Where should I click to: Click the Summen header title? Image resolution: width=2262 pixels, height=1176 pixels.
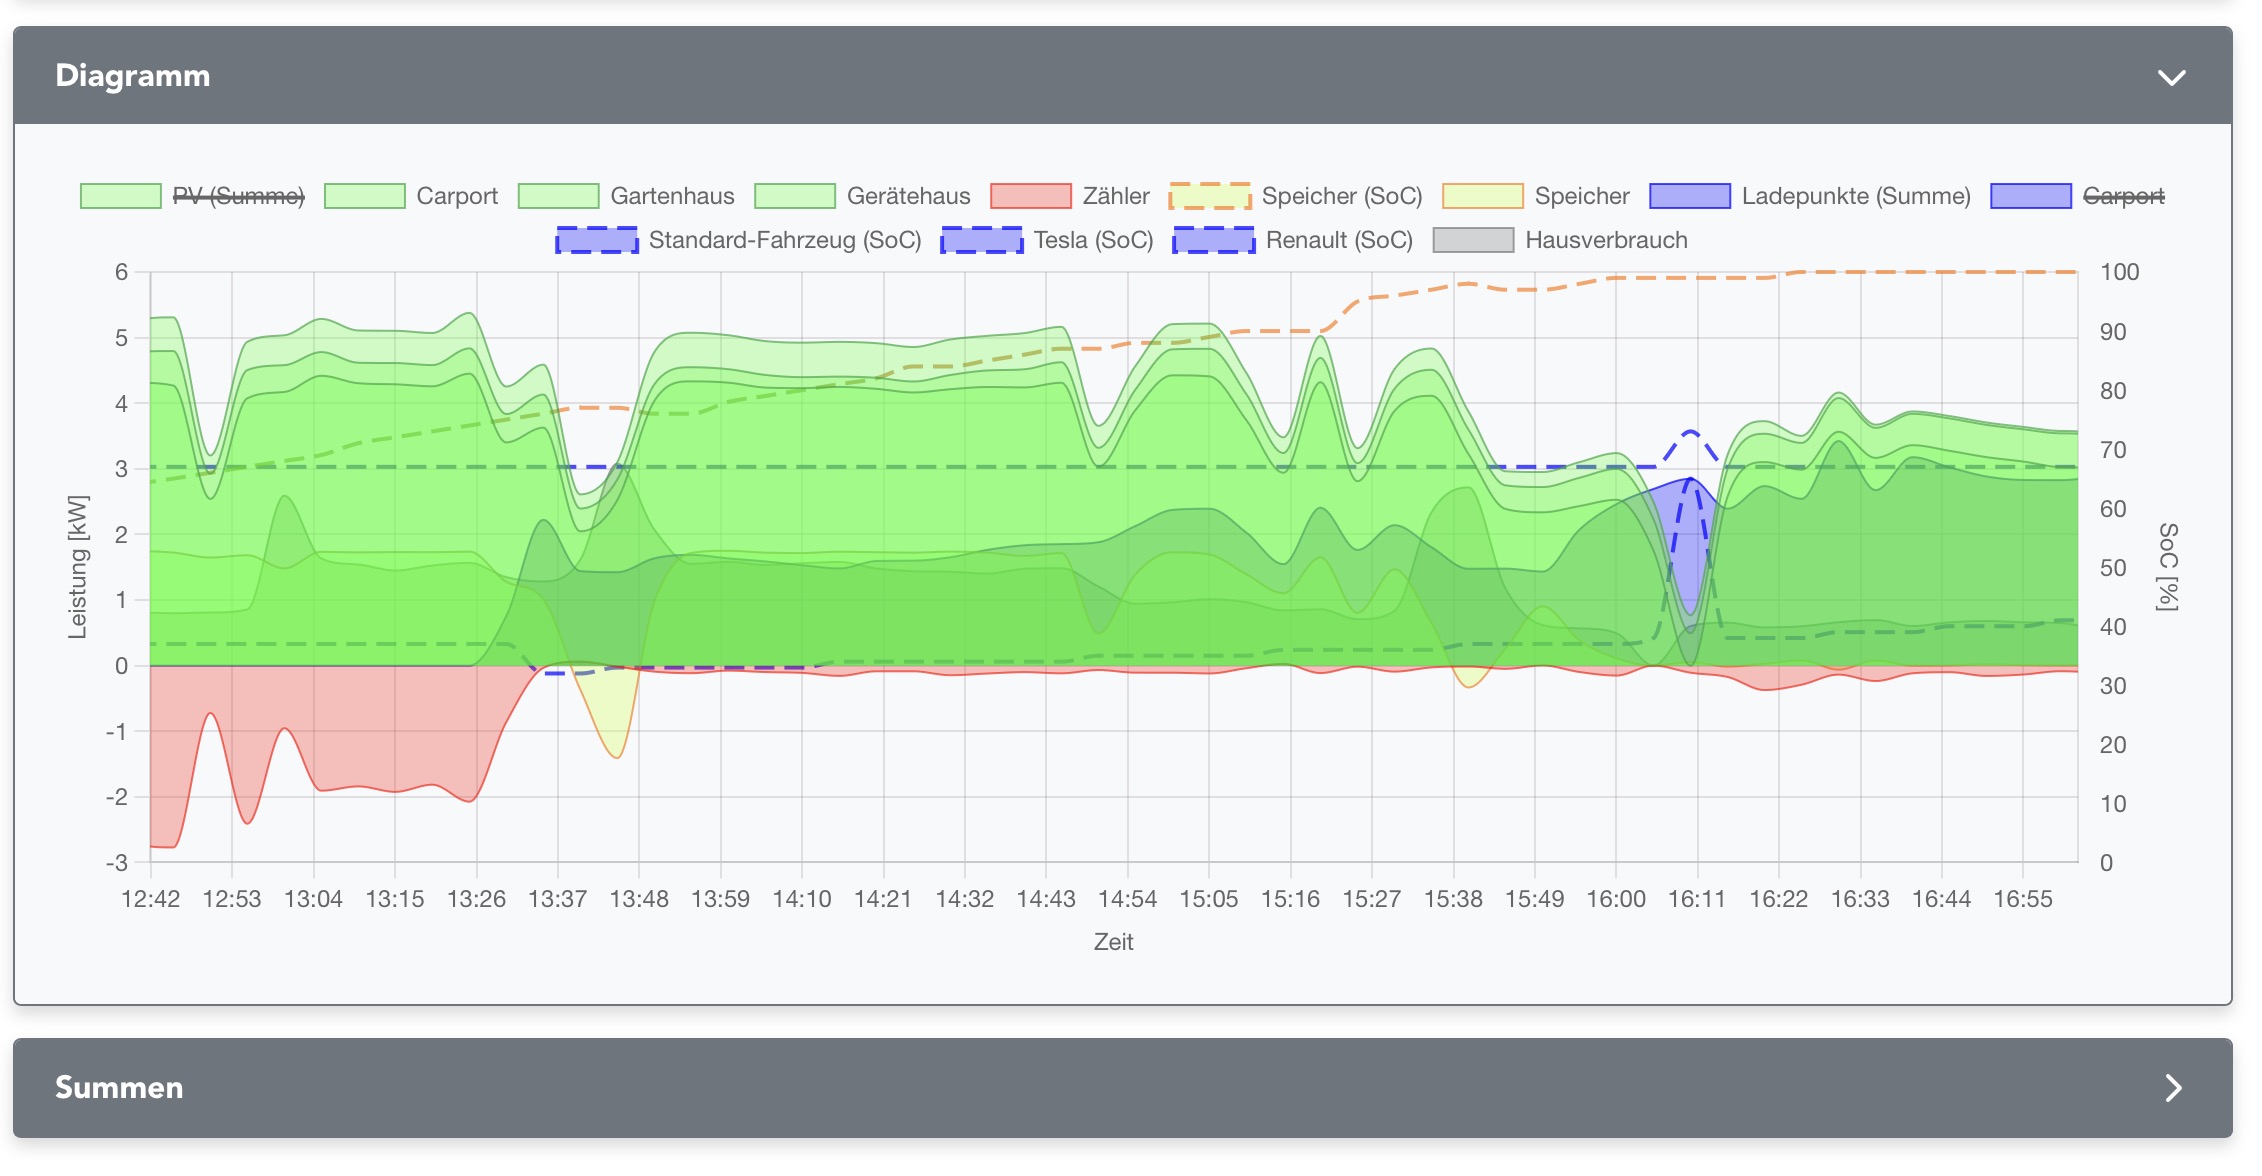coord(119,1088)
